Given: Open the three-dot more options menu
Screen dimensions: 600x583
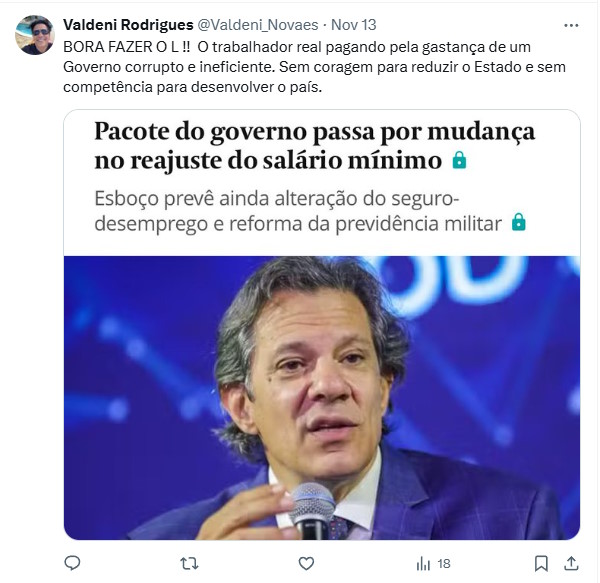Looking at the screenshot, I should 571,26.
